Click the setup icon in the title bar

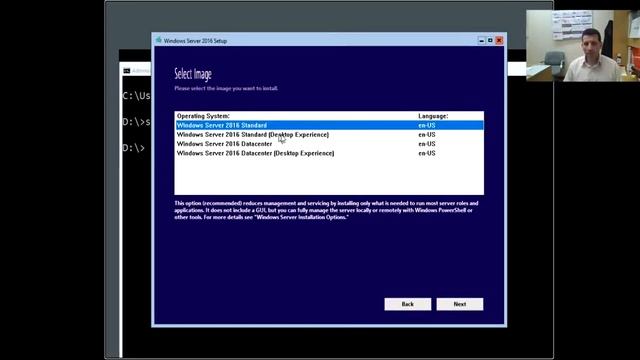(158, 40)
